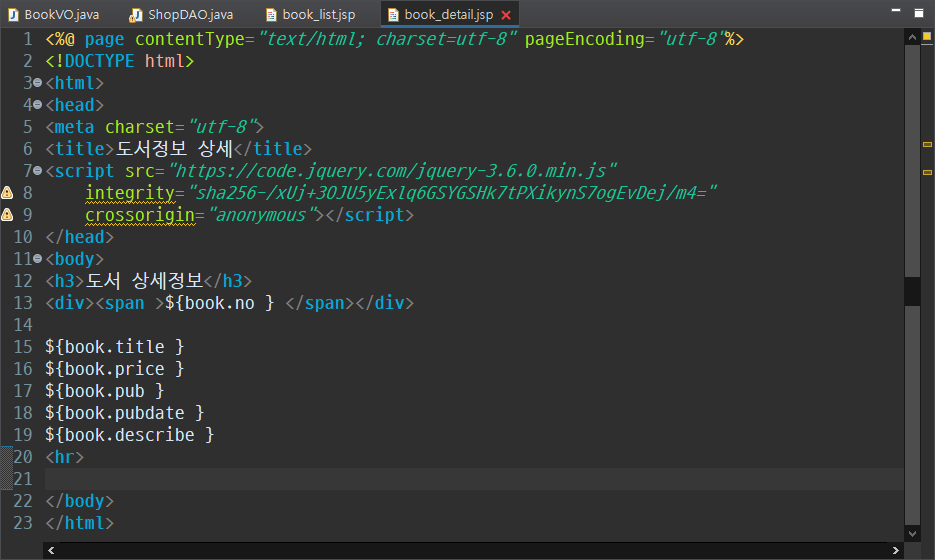The width and height of the screenshot is (935, 560).
Task: Click the Java file icon on BookVO.java tab
Action: point(13,15)
